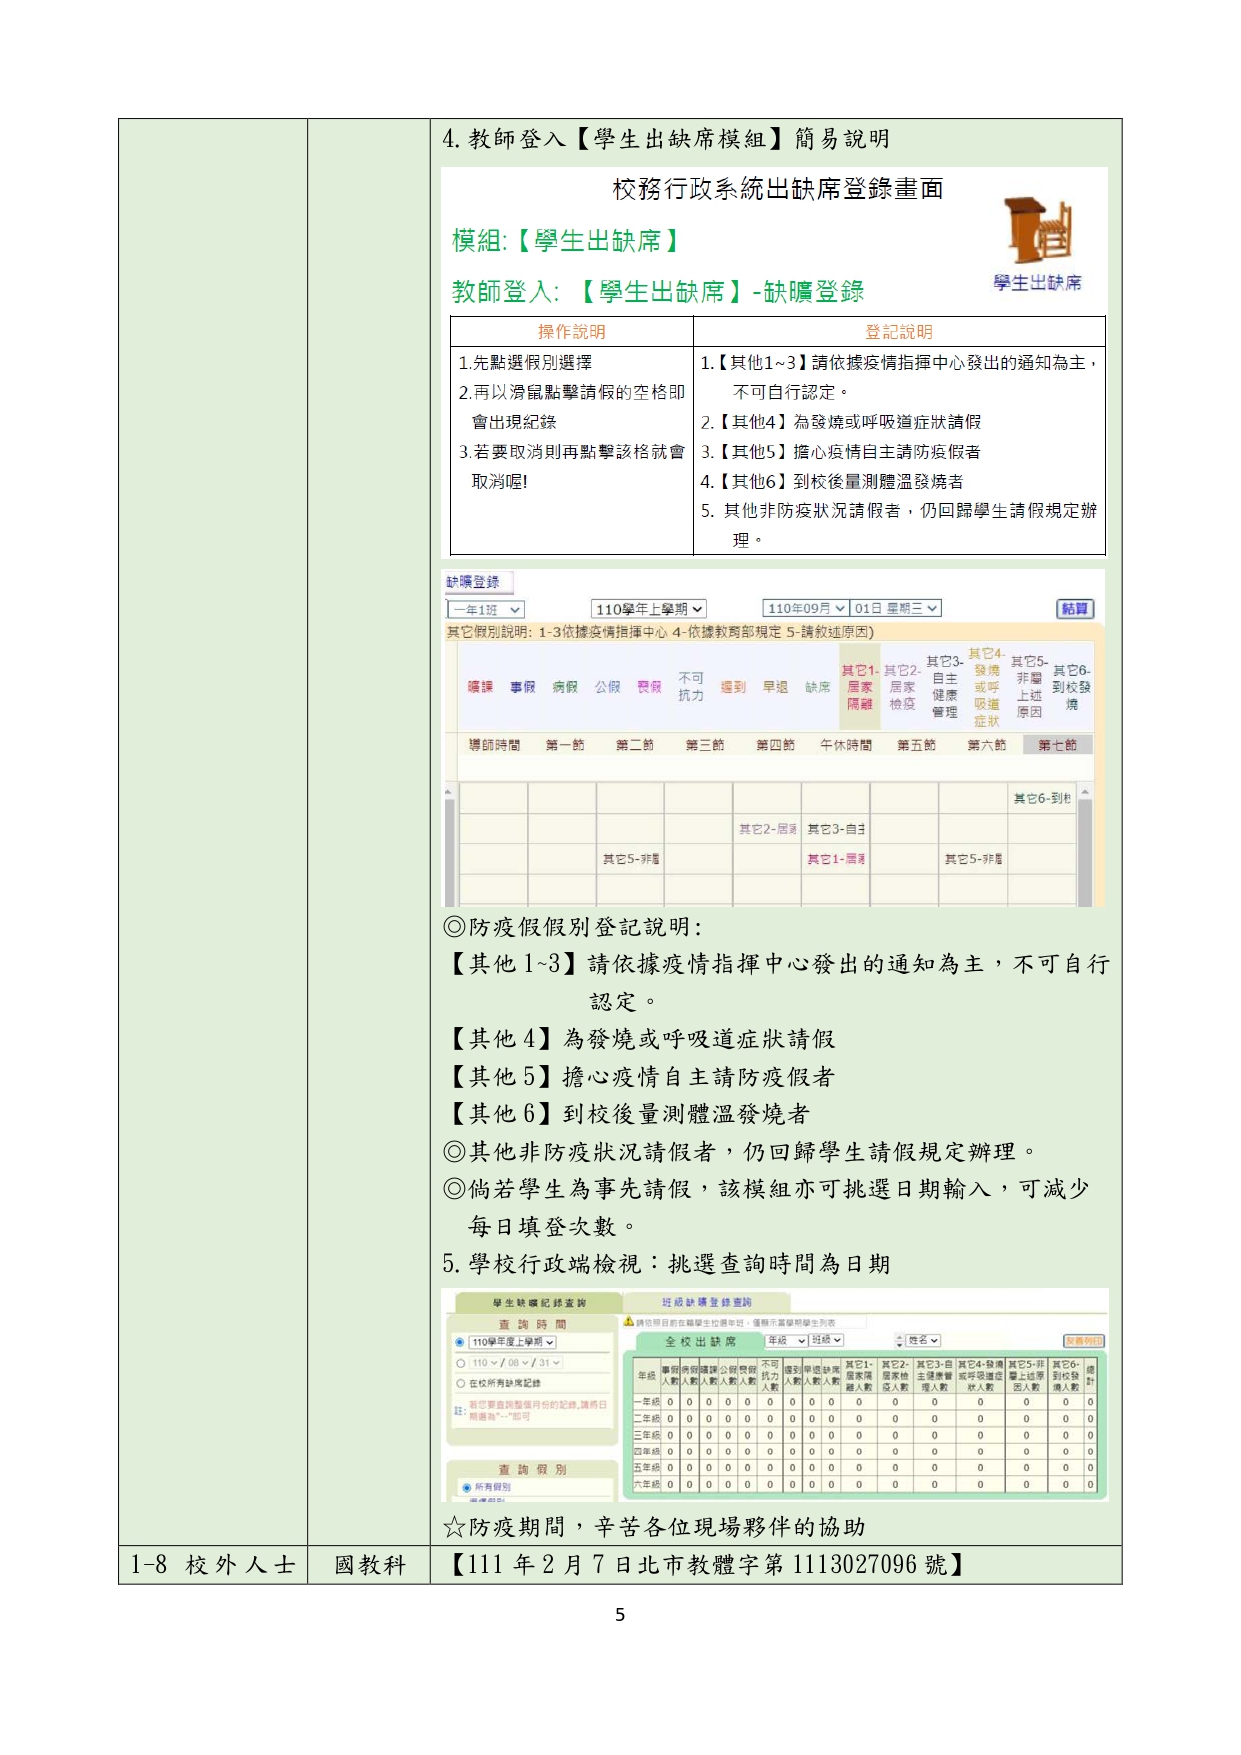The image size is (1241, 1755).
Task: Choose the 早退 attendance type
Action: pos(775,687)
